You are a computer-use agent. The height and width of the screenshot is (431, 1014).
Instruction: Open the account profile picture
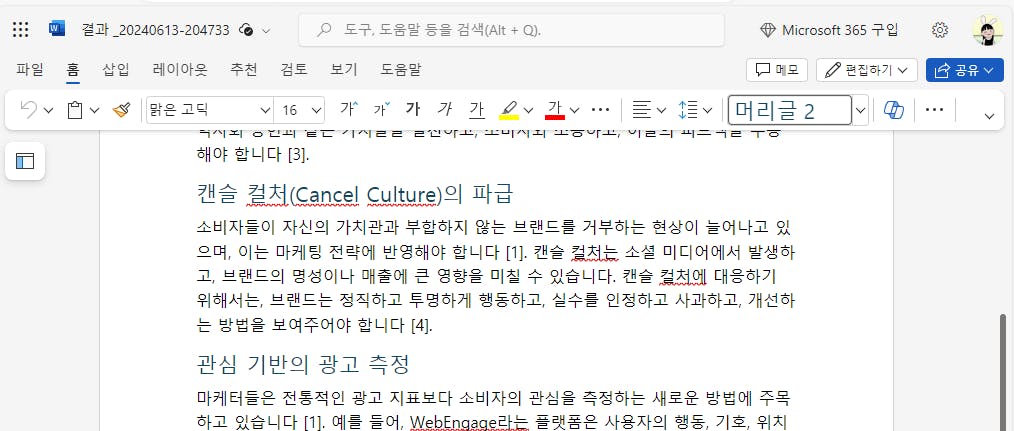(x=987, y=30)
